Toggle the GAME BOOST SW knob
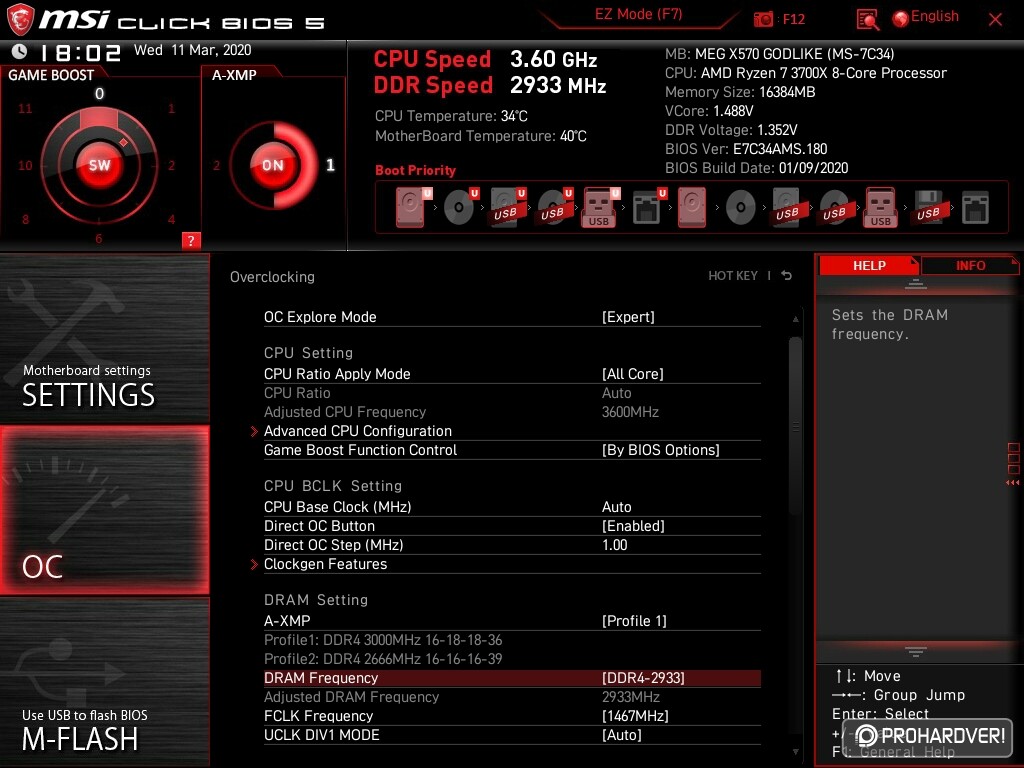 [x=99, y=165]
